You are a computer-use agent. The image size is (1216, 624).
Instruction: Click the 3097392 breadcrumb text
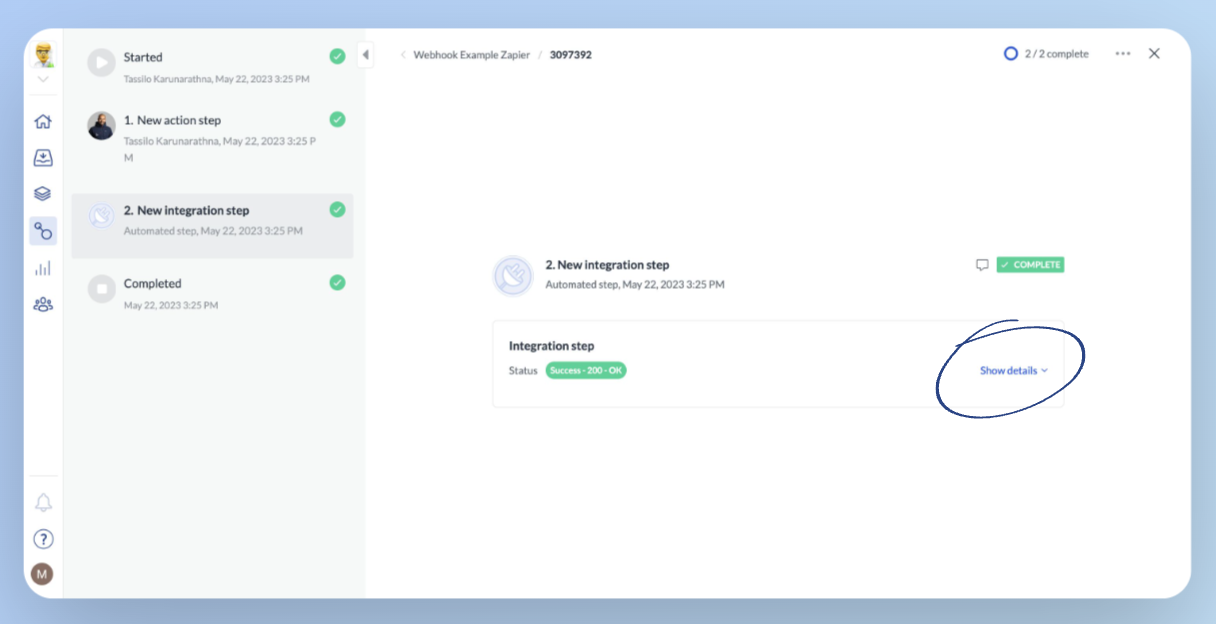pos(571,55)
